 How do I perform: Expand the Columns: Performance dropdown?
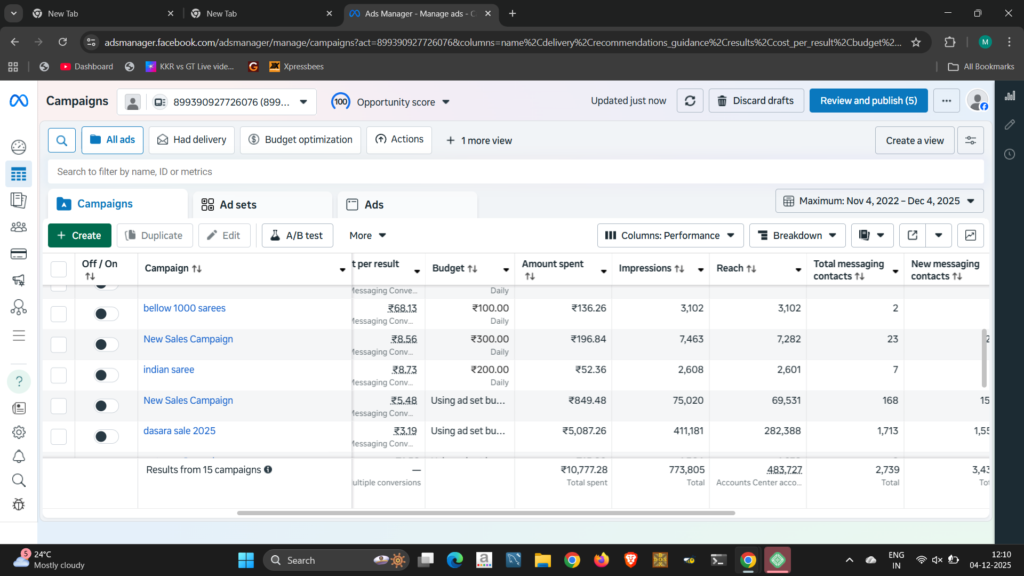click(x=670, y=236)
